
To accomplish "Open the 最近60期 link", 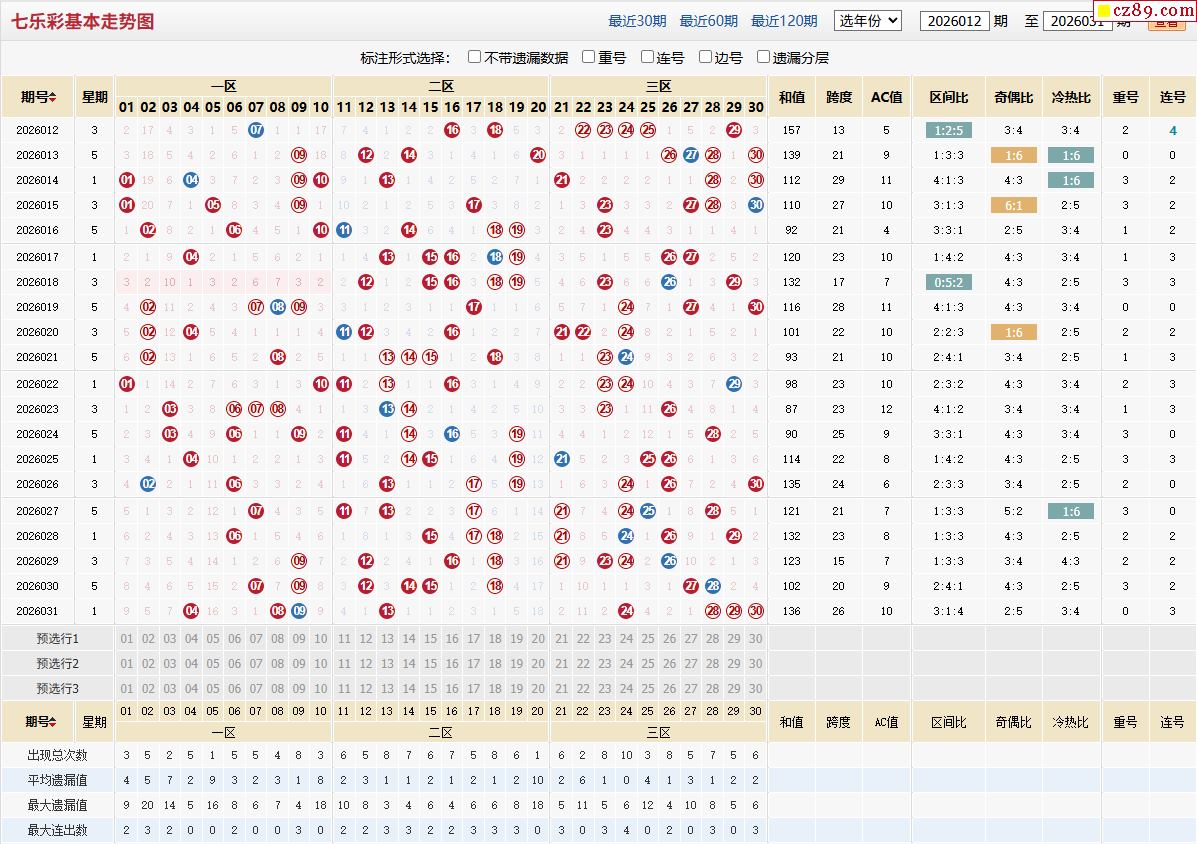I will [708, 21].
